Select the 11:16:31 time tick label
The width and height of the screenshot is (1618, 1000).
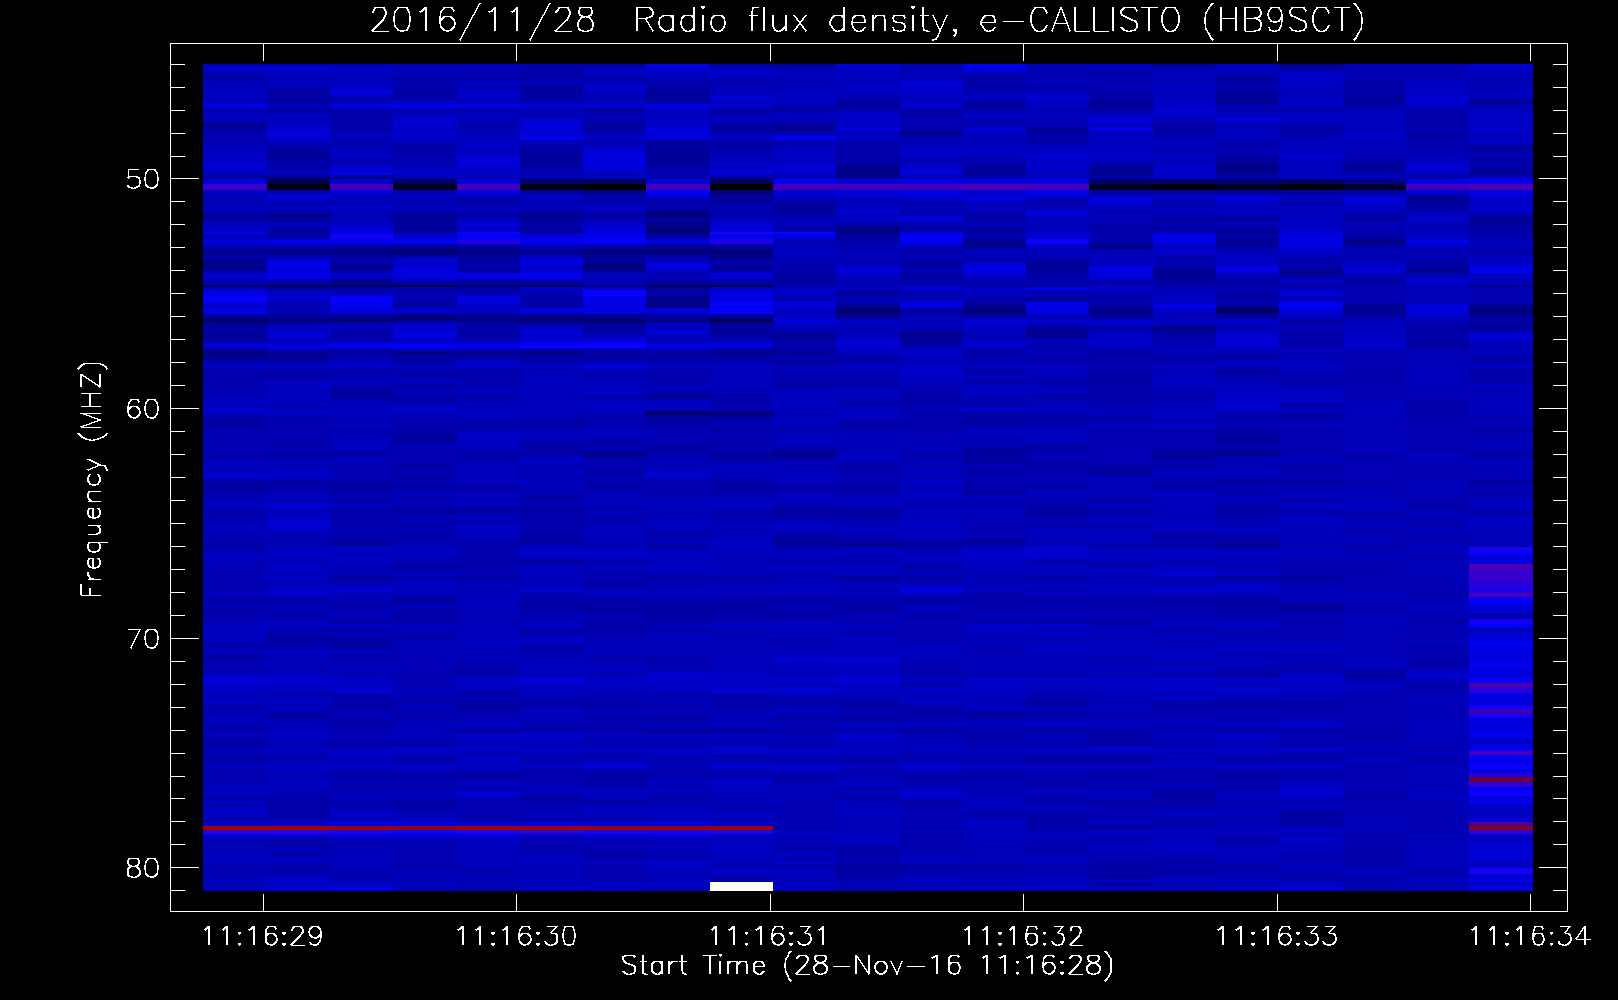[770, 936]
